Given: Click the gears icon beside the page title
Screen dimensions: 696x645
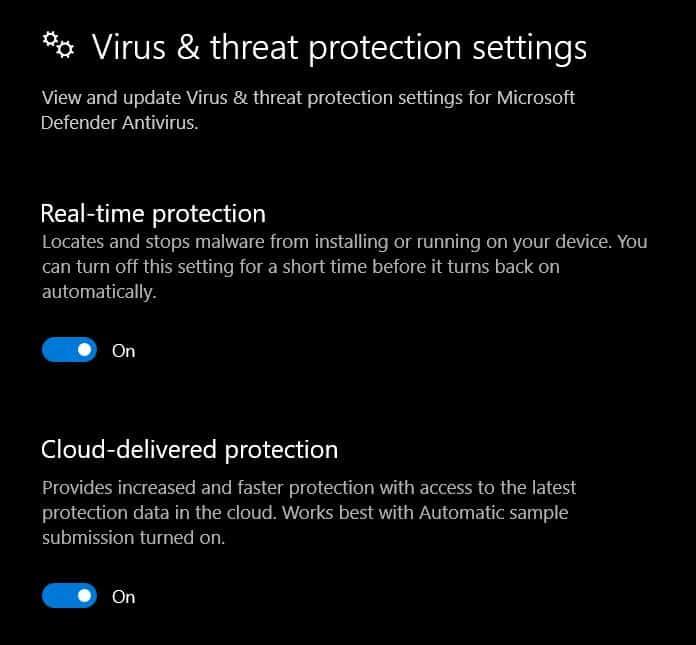Looking at the screenshot, I should point(58,45).
